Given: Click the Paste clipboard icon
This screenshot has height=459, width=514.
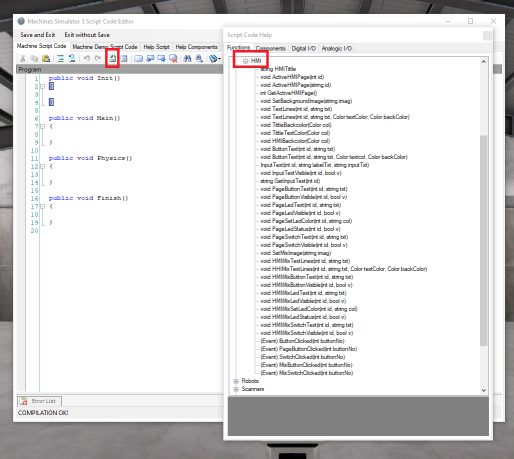Looking at the screenshot, I should coord(46,59).
